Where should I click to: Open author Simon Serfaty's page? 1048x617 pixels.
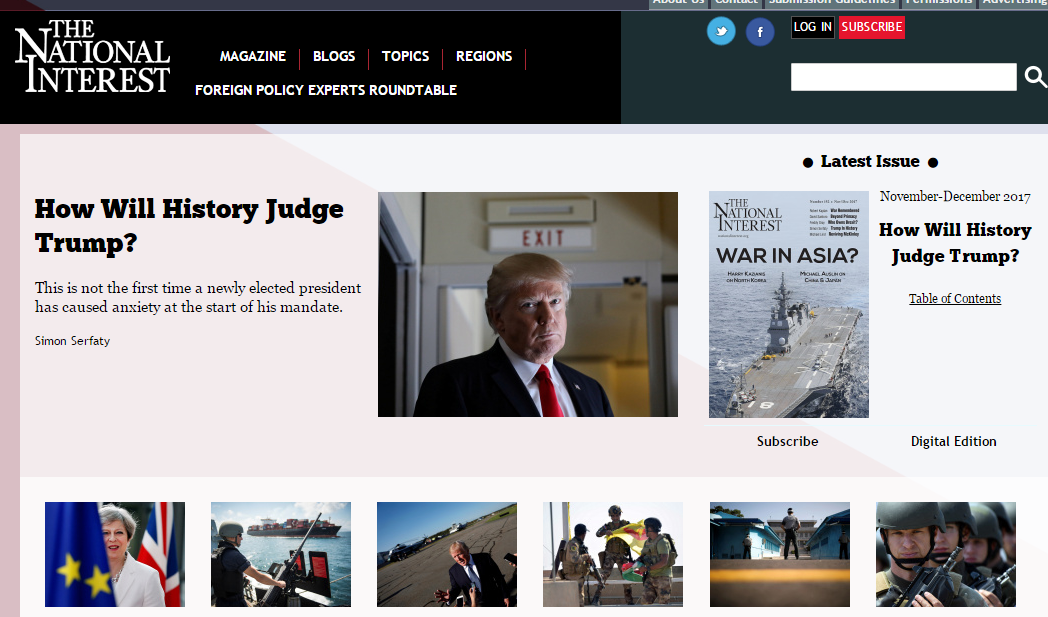click(72, 341)
